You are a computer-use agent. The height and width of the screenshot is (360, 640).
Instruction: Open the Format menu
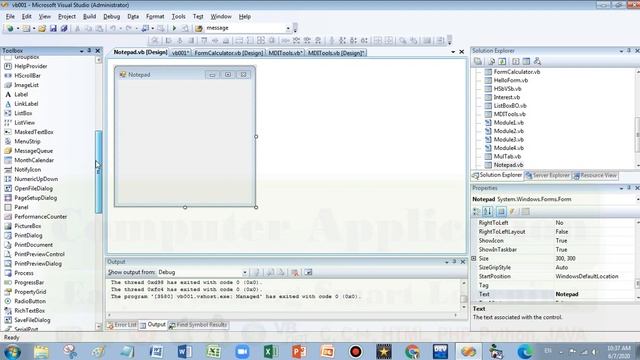click(x=155, y=16)
